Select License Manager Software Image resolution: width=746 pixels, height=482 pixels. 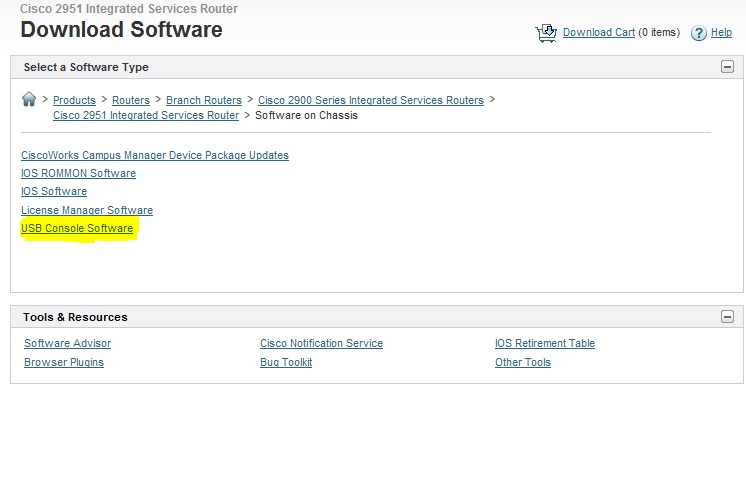87,210
